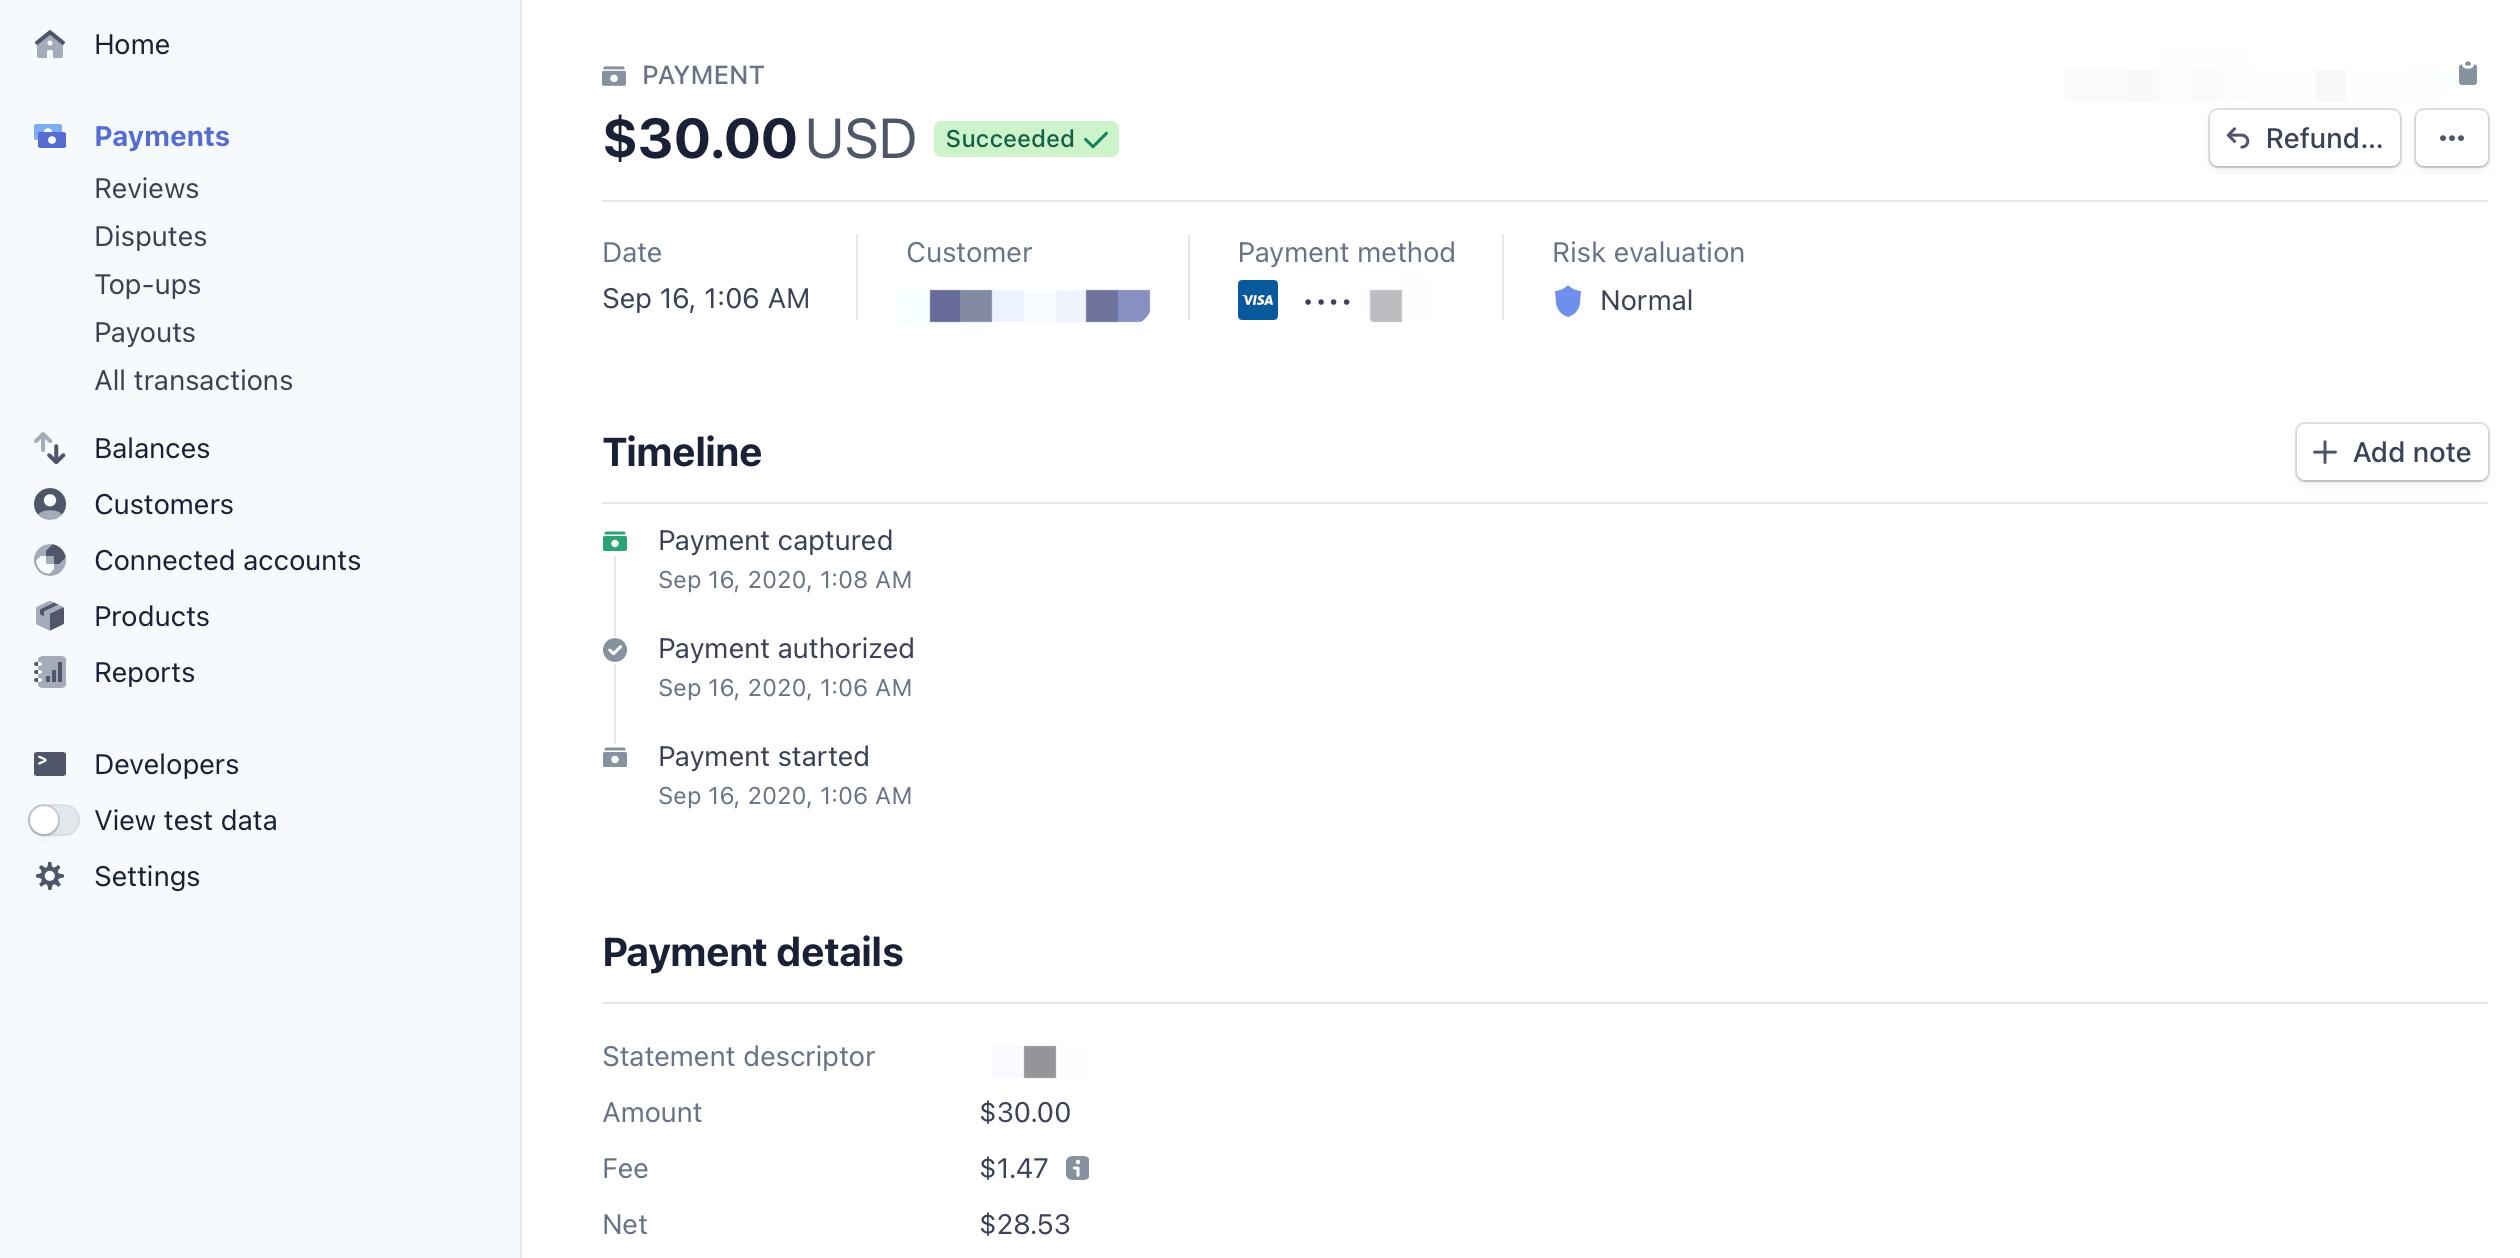Select All transactions in sidebar
Viewport: 2520px width, 1258px height.
(193, 380)
